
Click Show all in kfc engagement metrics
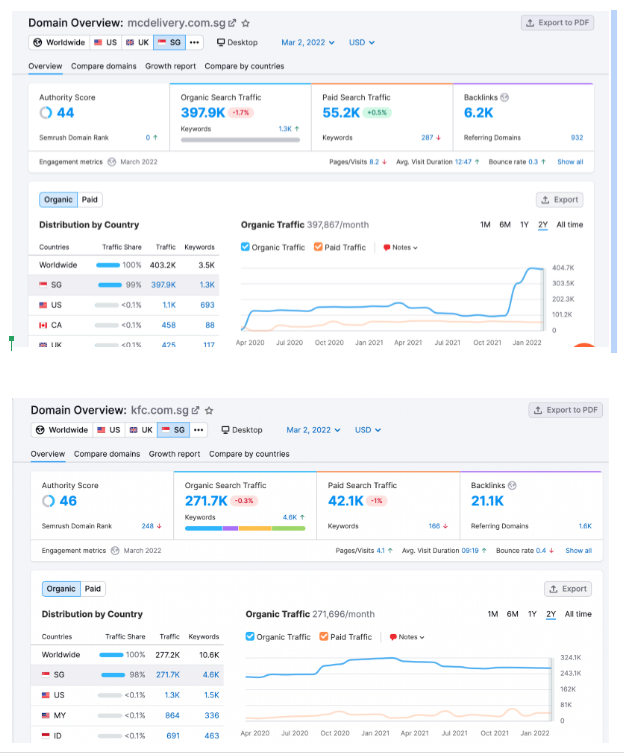coord(578,550)
